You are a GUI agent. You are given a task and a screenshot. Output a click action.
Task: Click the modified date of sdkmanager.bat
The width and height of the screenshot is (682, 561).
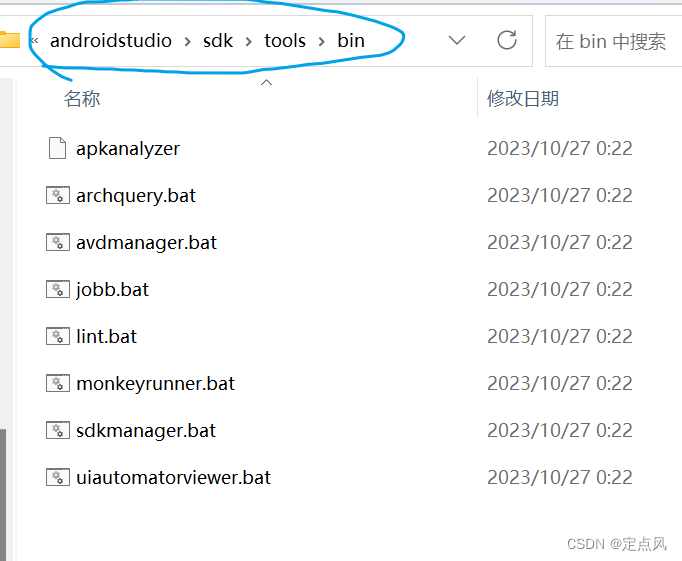coord(560,431)
